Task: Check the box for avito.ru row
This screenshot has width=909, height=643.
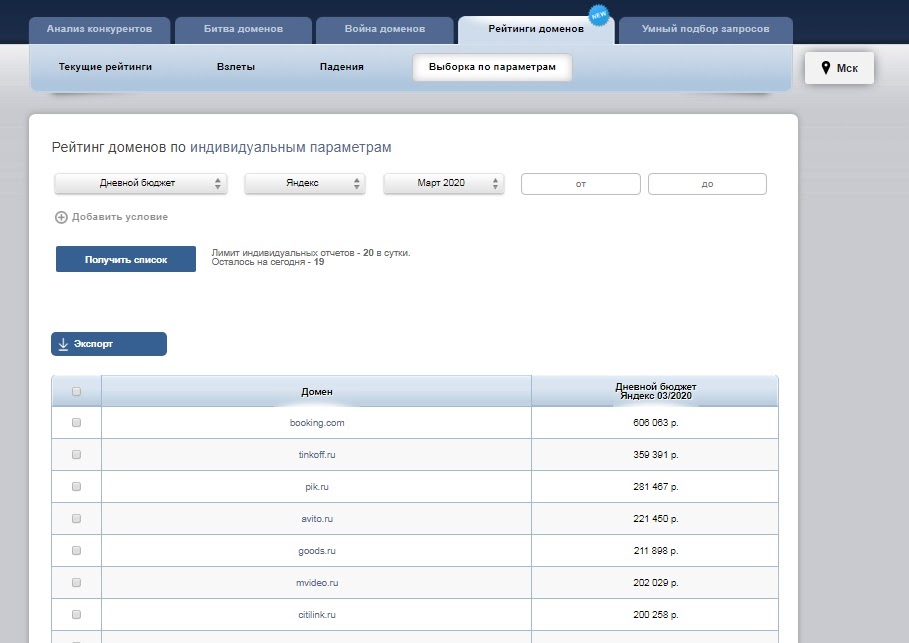Action: (x=76, y=518)
